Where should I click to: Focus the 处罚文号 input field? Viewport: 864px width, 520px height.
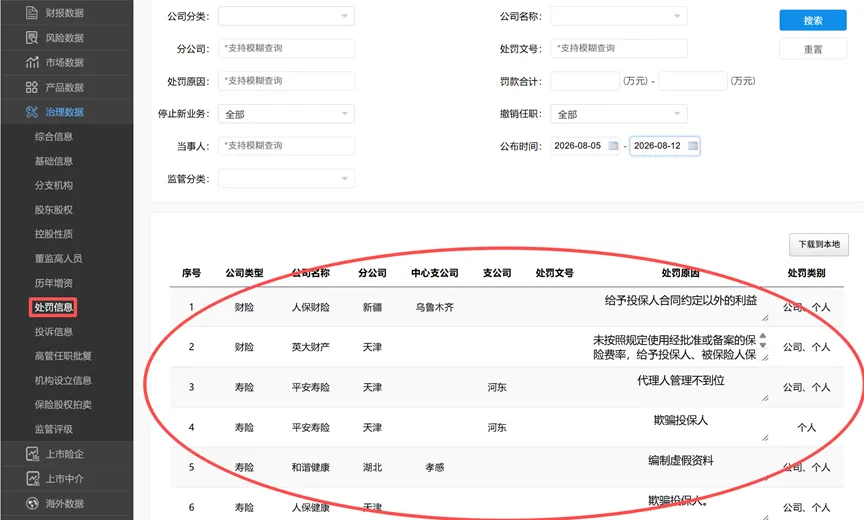[618, 48]
